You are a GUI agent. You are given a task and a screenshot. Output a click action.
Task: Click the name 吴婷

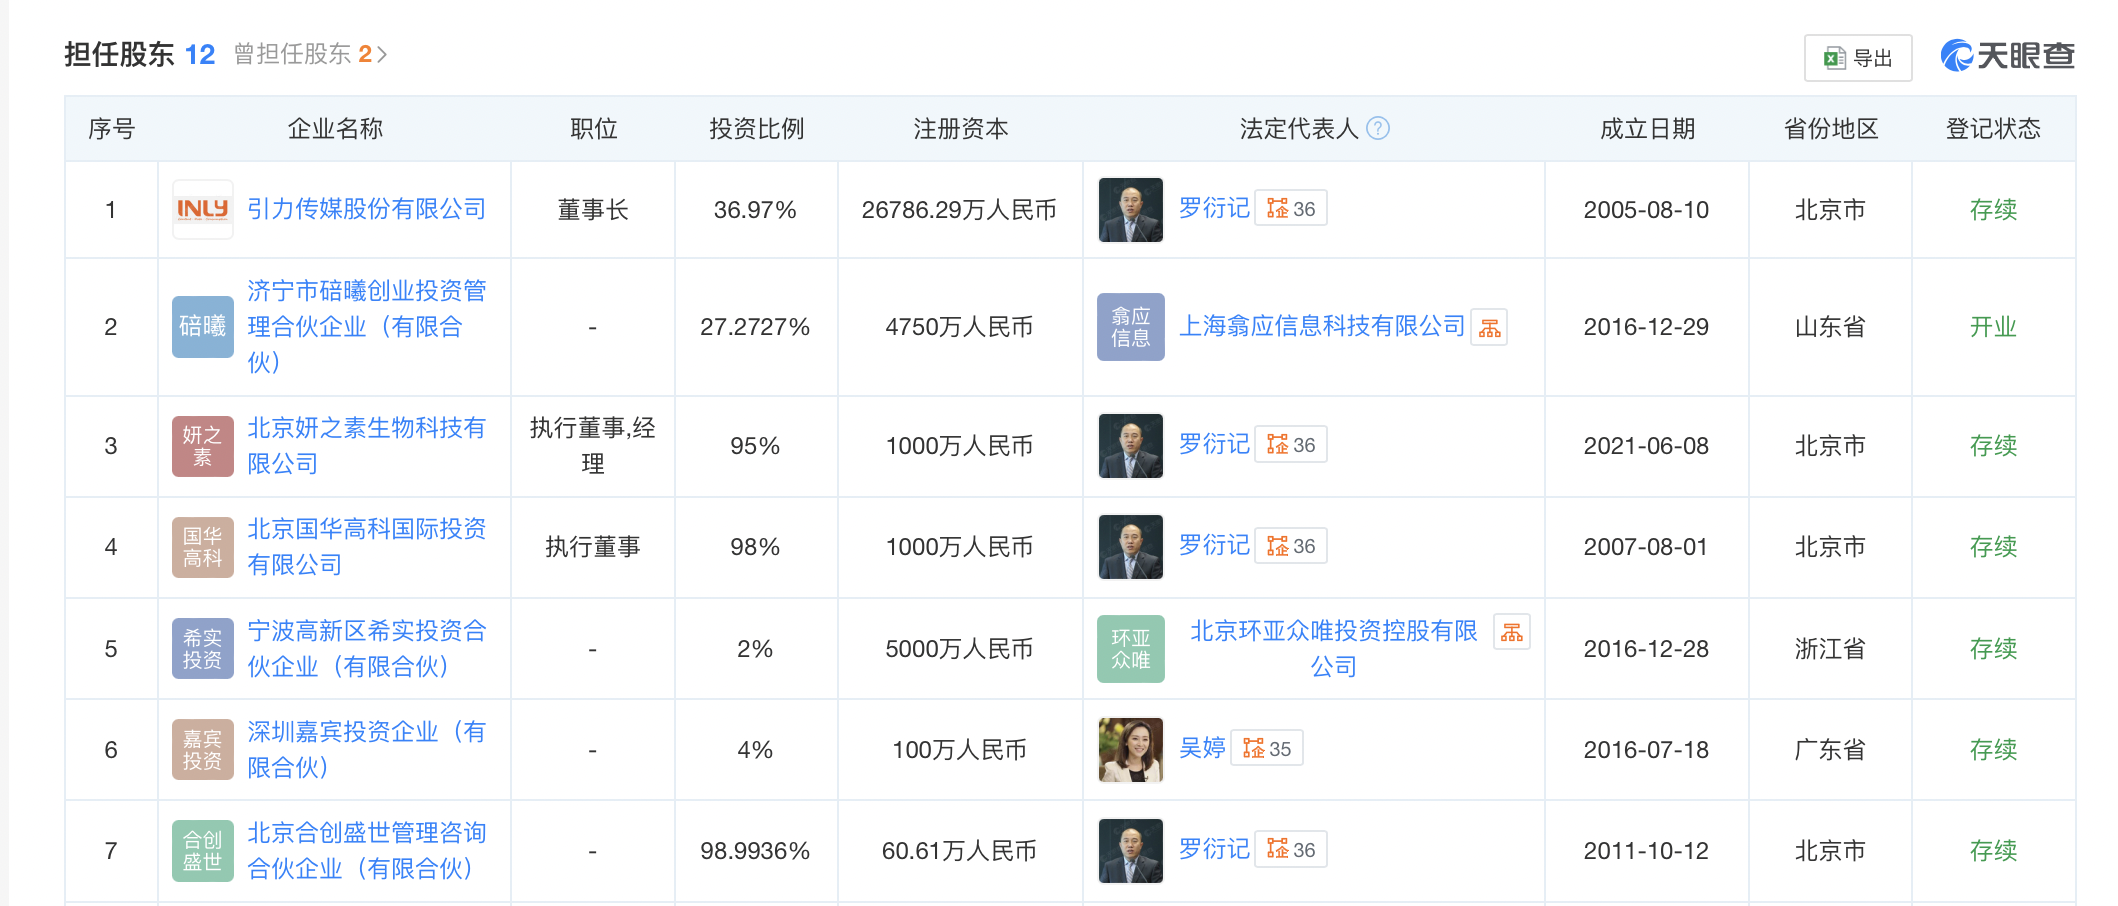click(1202, 748)
